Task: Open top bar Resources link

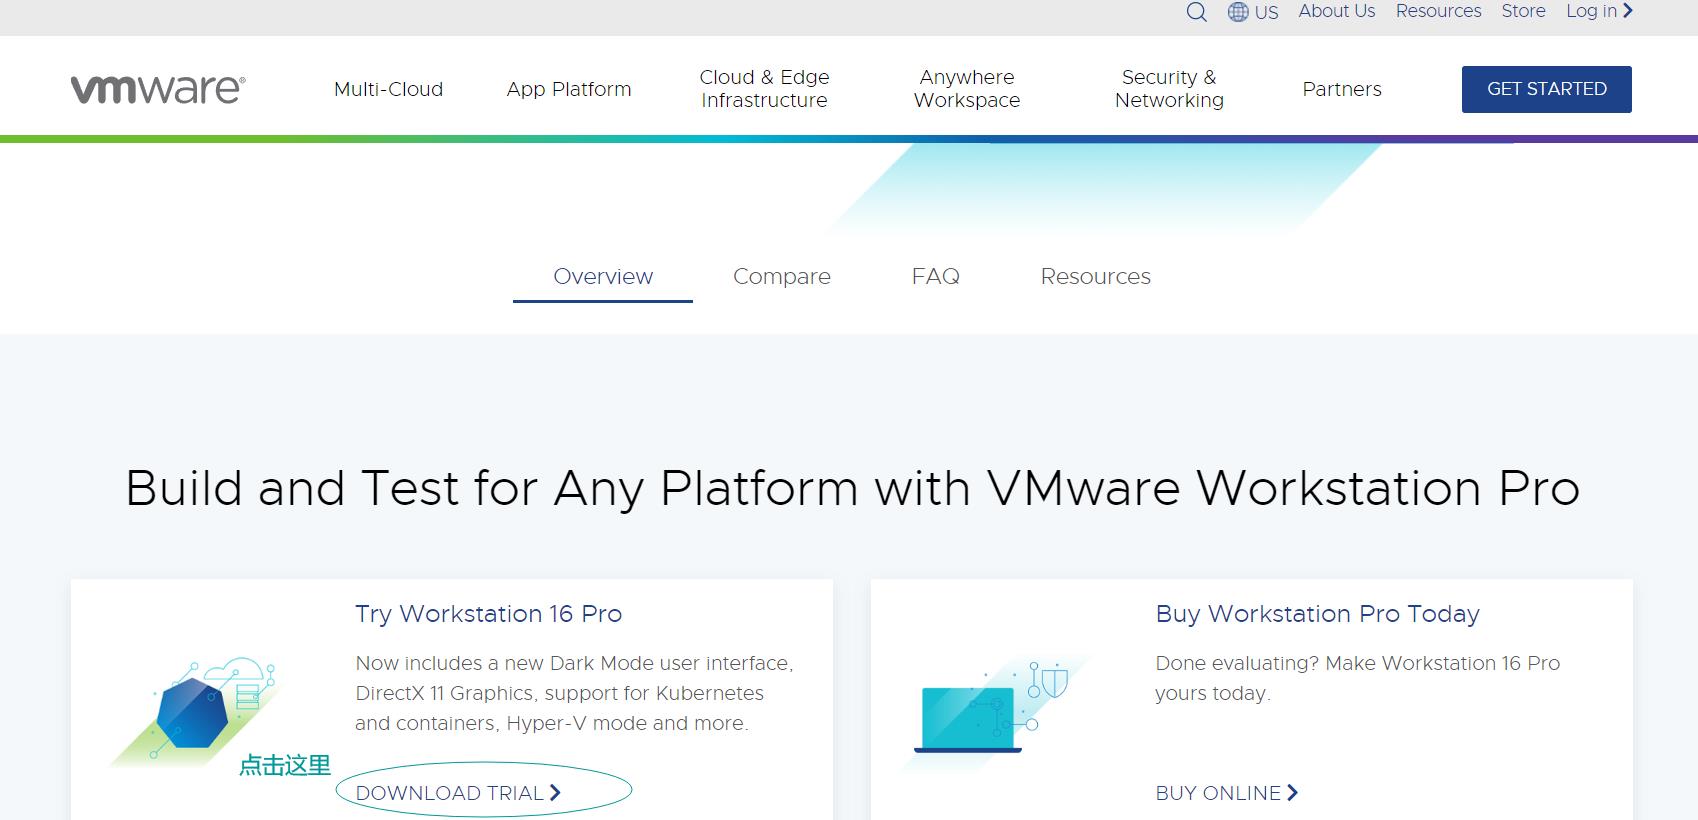Action: point(1438,11)
